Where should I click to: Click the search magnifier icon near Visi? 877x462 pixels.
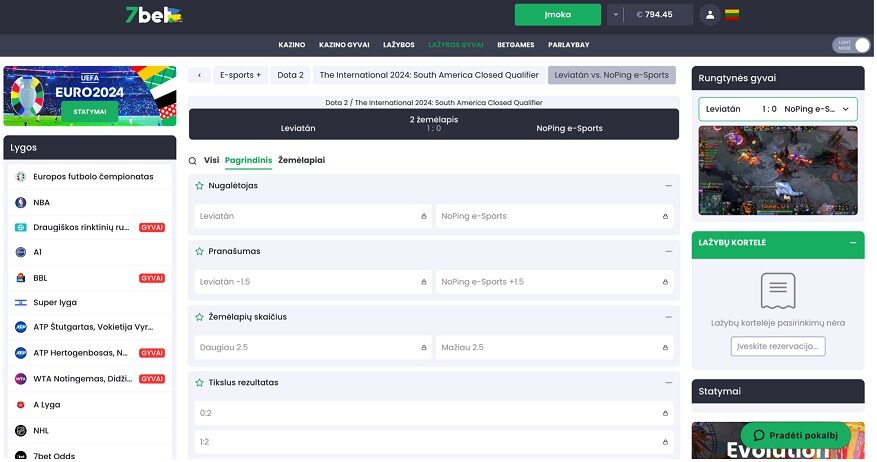tap(192, 161)
